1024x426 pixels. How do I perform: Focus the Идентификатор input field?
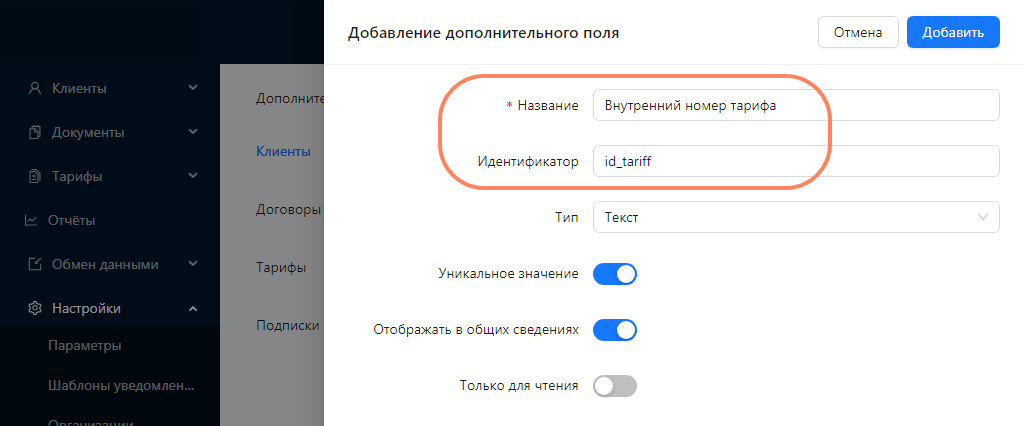tap(796, 161)
